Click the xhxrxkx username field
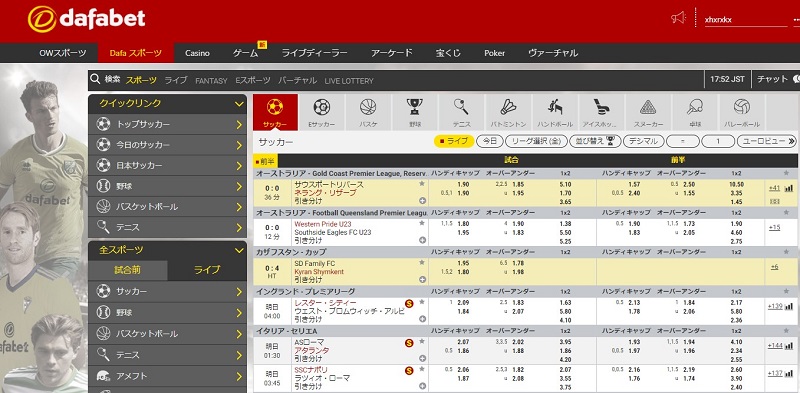This screenshot has height=393, width=800. [x=746, y=20]
